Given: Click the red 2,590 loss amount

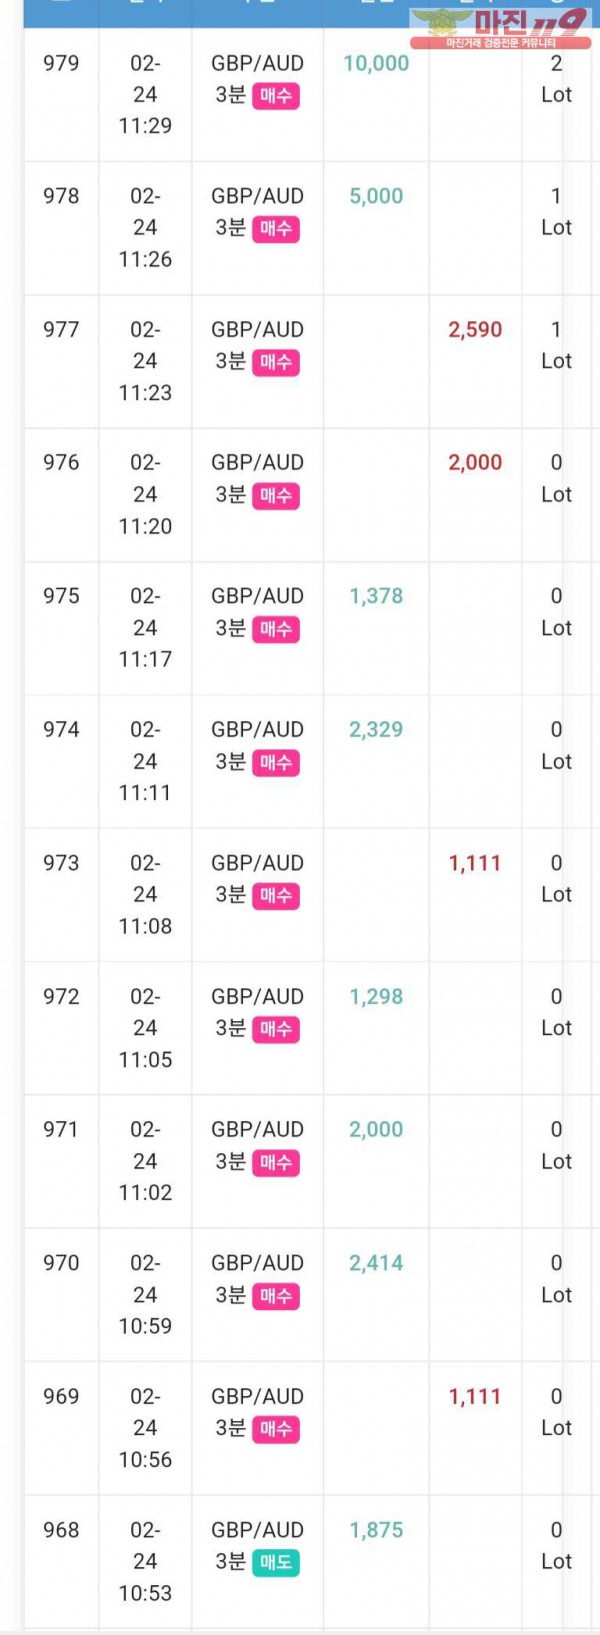Looking at the screenshot, I should [475, 330].
